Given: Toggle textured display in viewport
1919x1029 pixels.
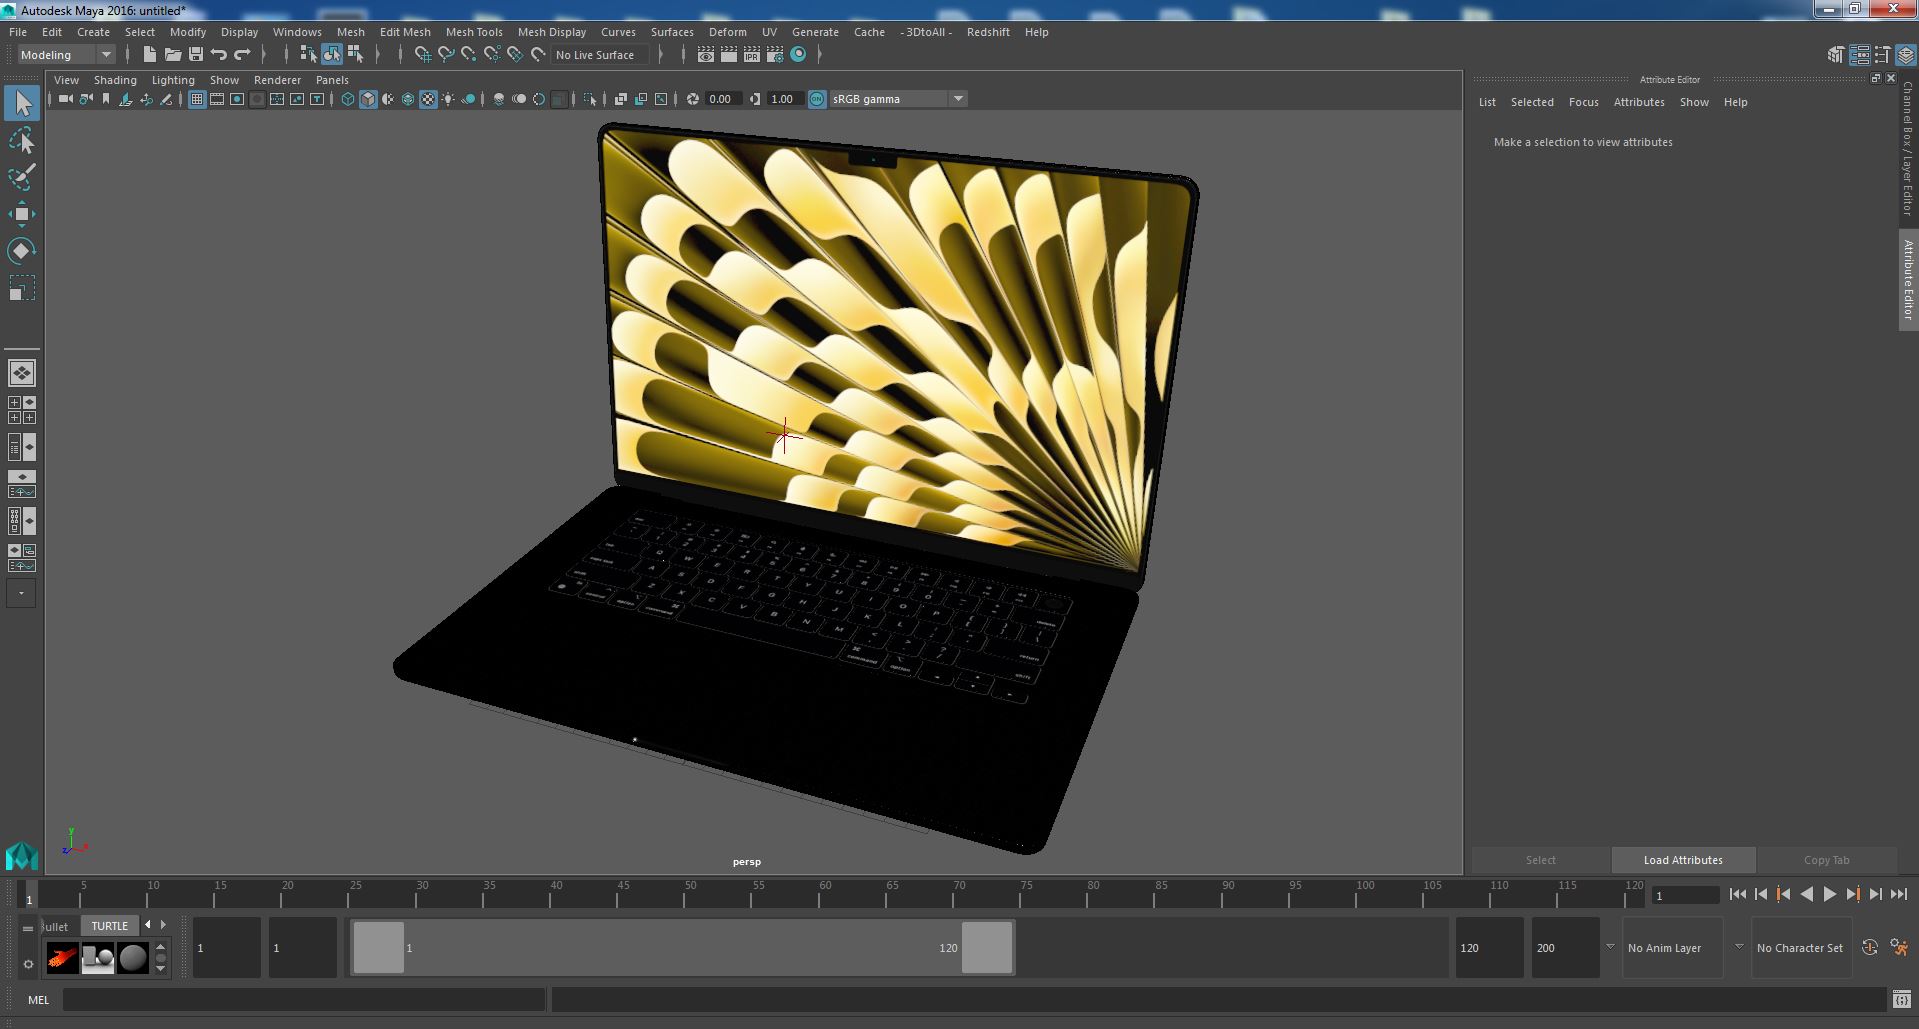Looking at the screenshot, I should tap(428, 99).
